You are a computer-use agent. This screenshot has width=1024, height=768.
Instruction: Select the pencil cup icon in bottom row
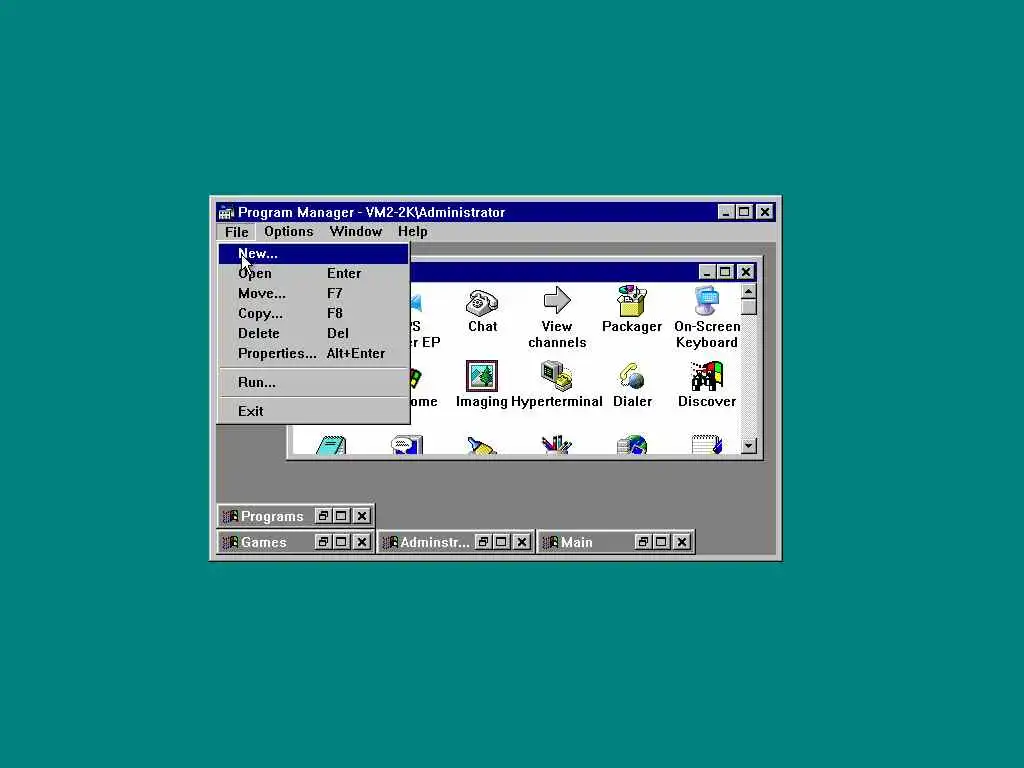click(x=556, y=445)
